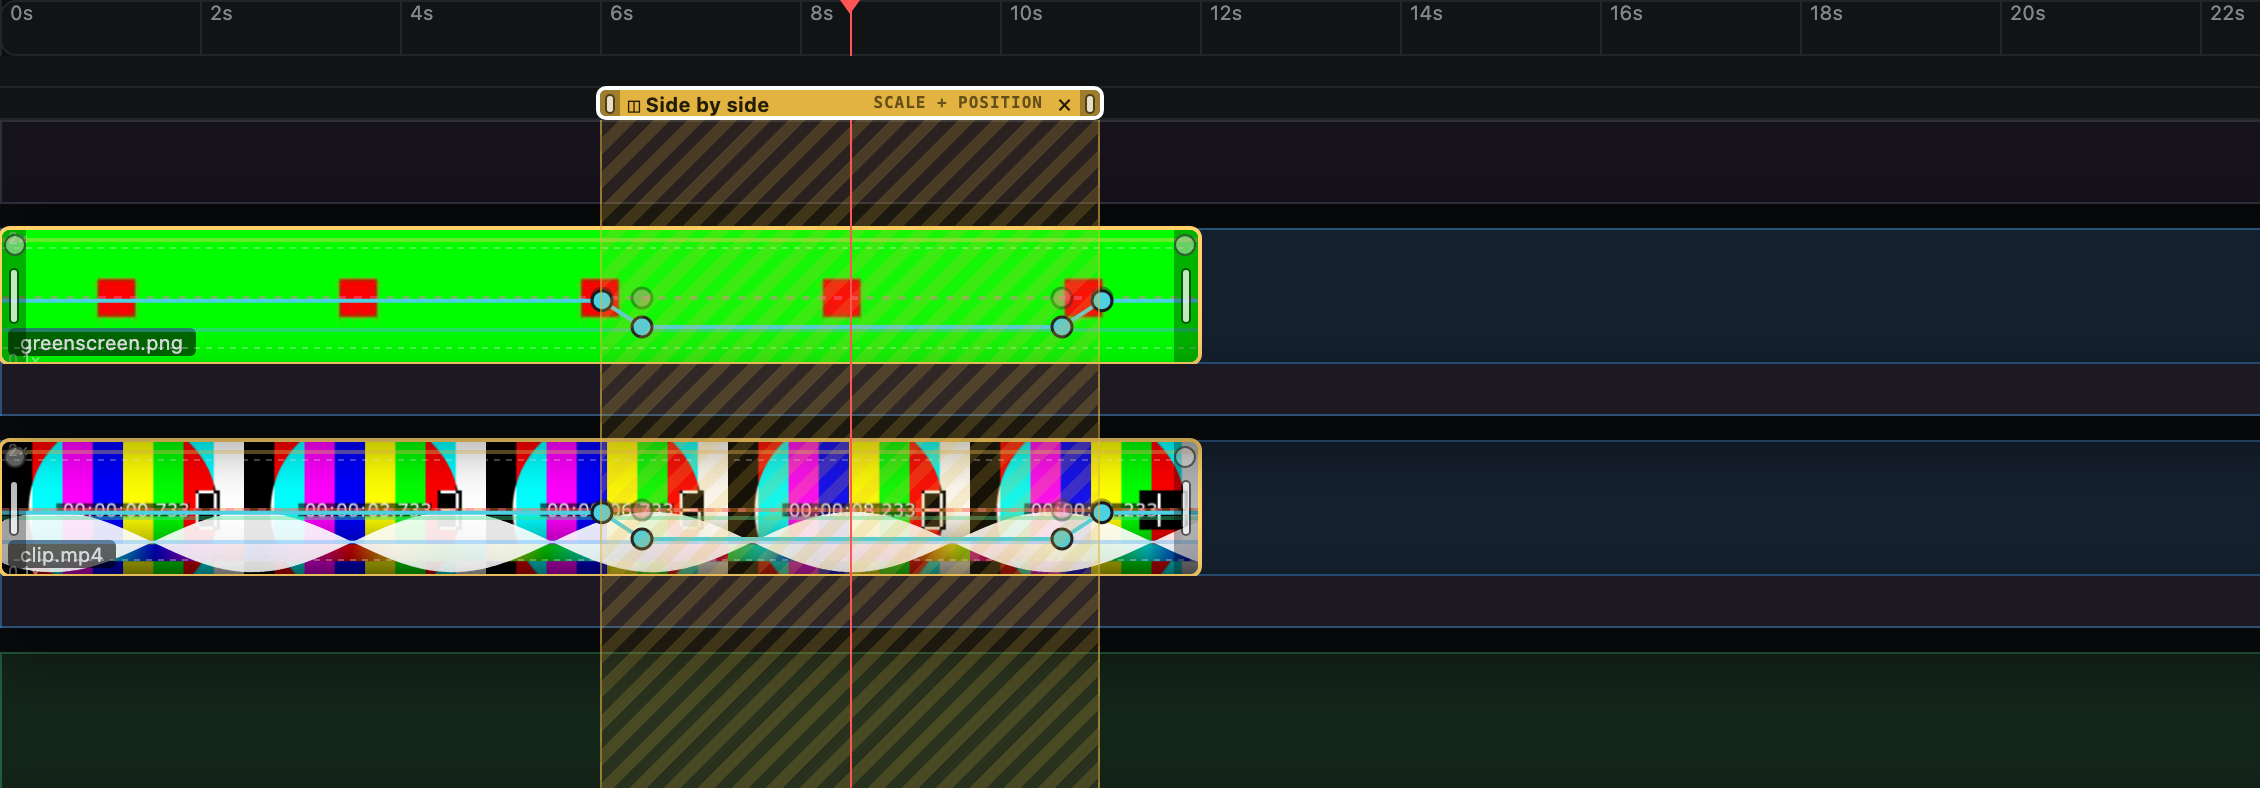2260x788 pixels.
Task: Select the right trim handle of greenscreen.png
Action: (1186, 296)
